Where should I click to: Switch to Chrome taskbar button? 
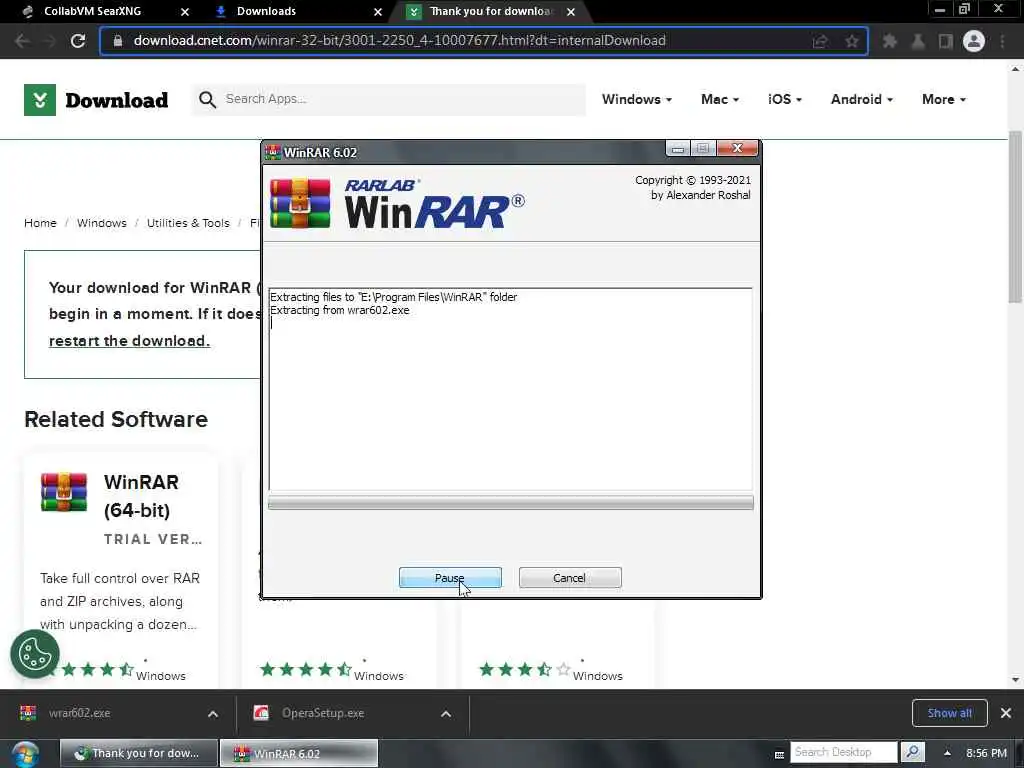coord(138,754)
